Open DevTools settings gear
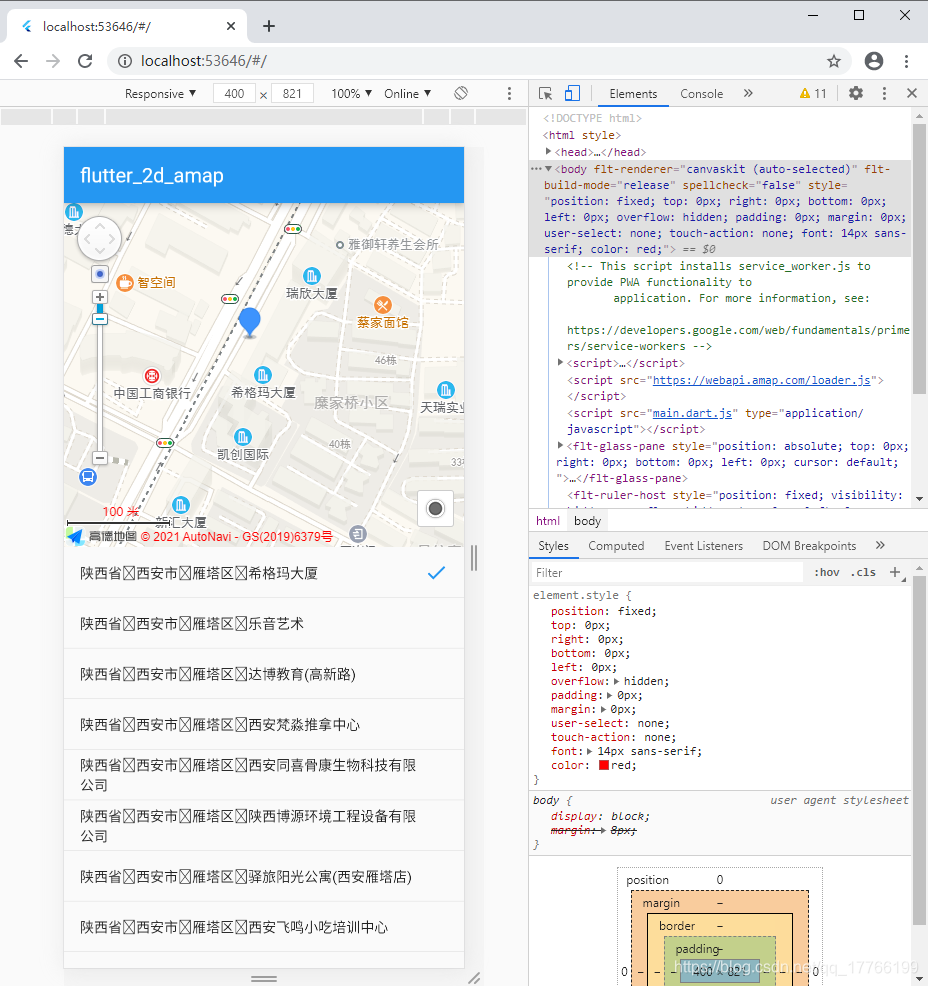 coord(856,93)
